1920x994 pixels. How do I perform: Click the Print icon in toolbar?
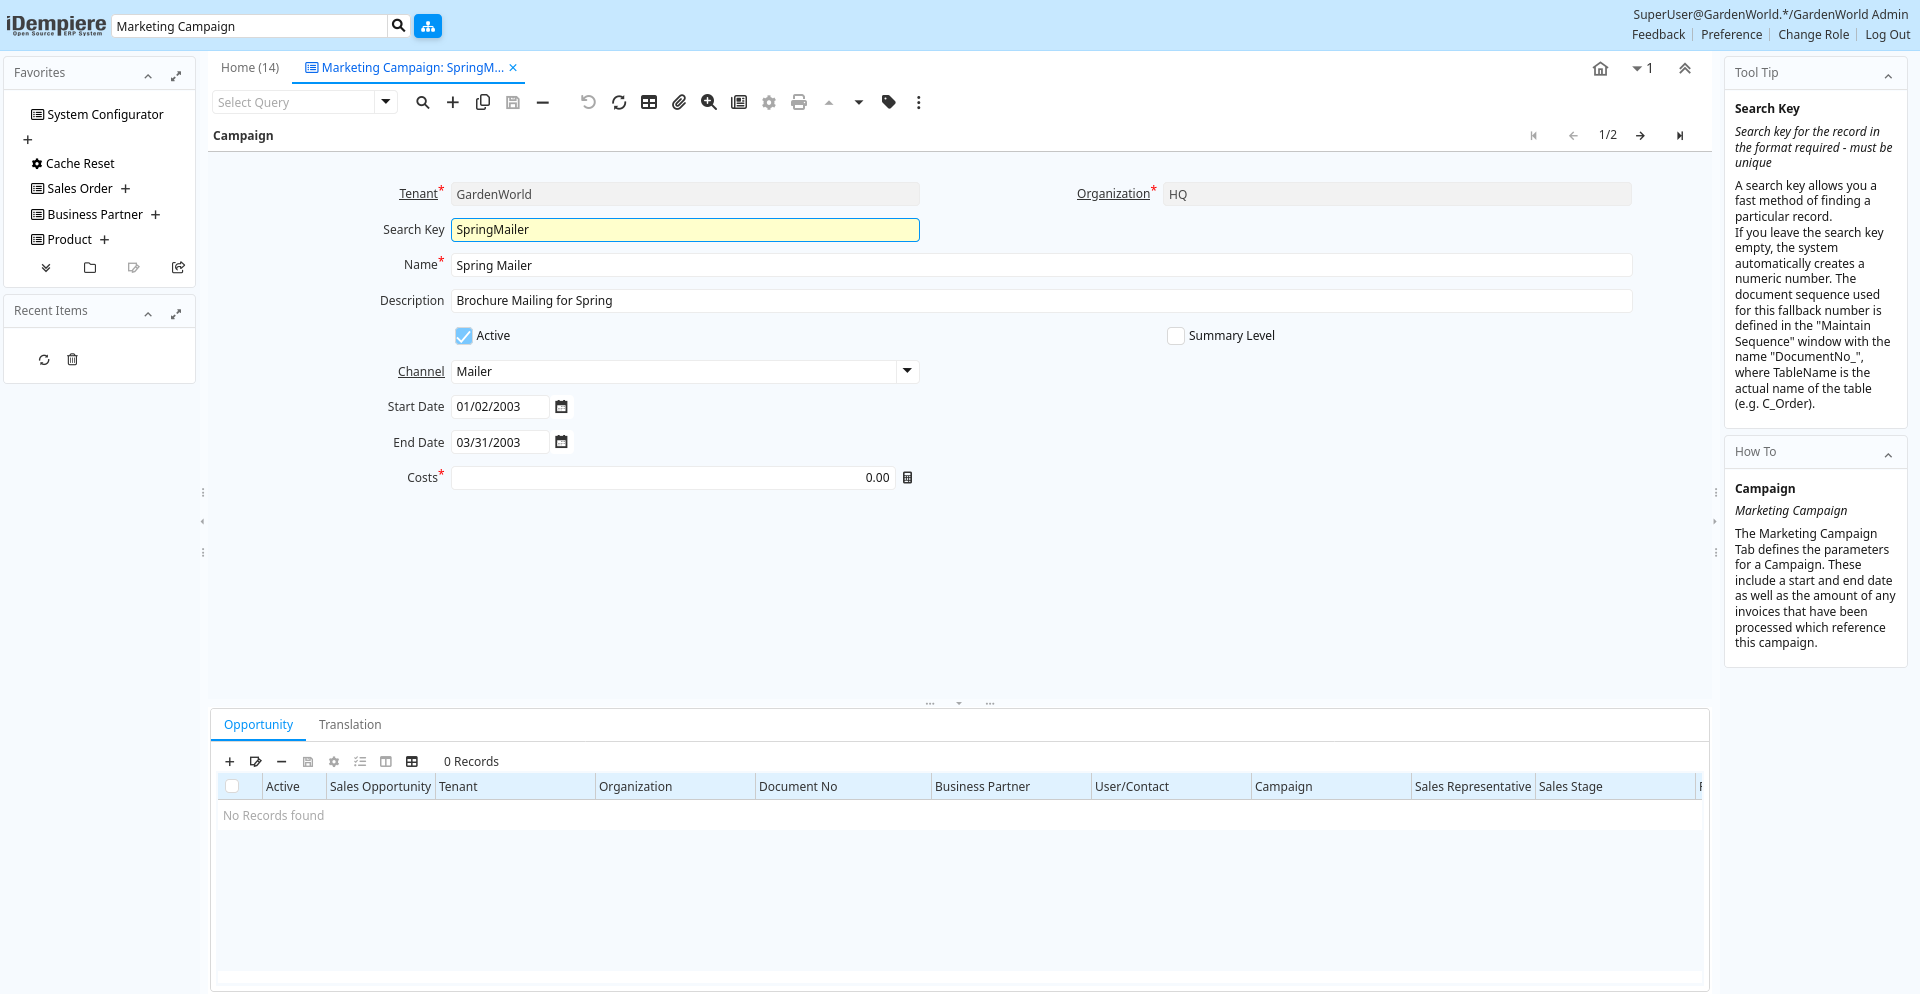click(798, 102)
